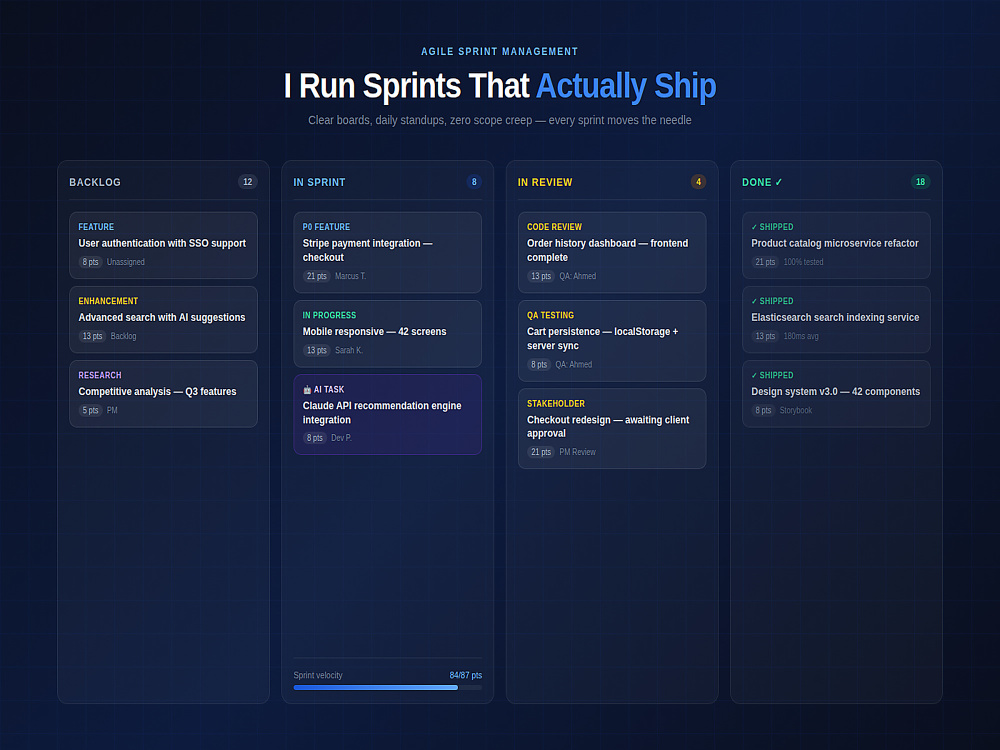Click the QA TESTING tag label
Image resolution: width=1000 pixels, height=750 pixels.
click(550, 315)
